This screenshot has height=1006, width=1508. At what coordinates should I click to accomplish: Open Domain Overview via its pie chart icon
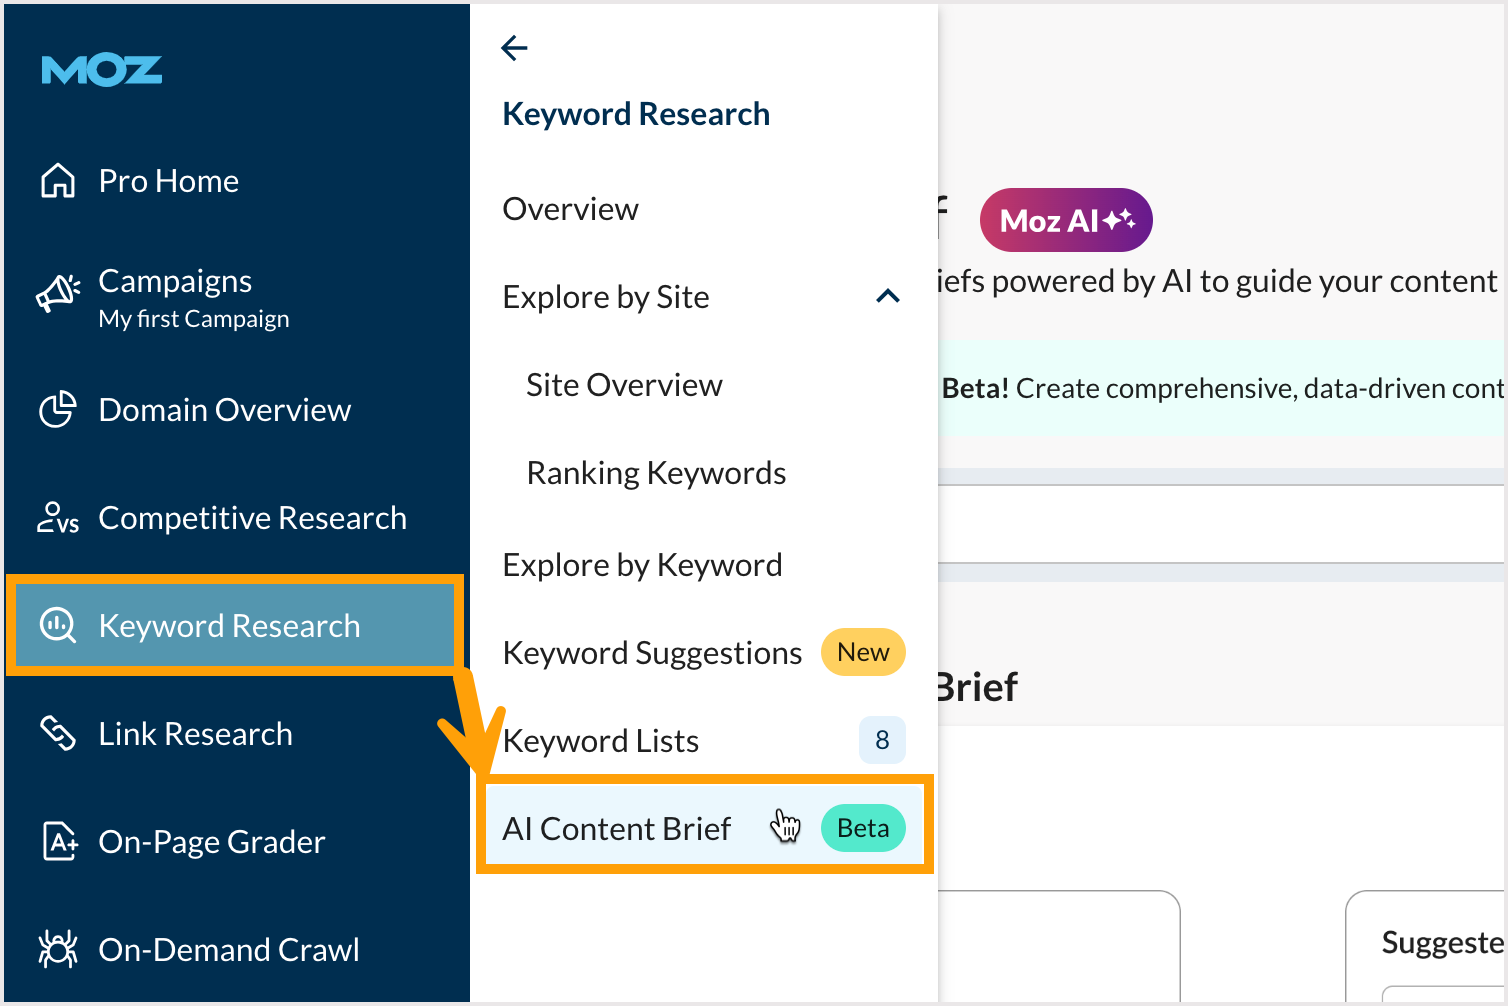pos(58,409)
